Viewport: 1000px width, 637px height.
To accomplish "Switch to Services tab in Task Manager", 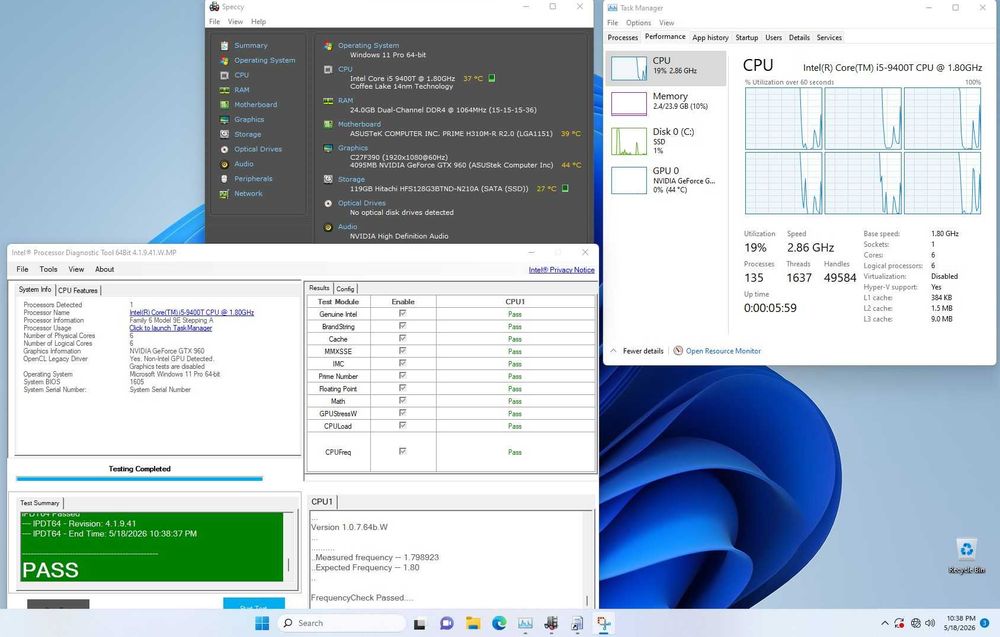I will 829,38.
